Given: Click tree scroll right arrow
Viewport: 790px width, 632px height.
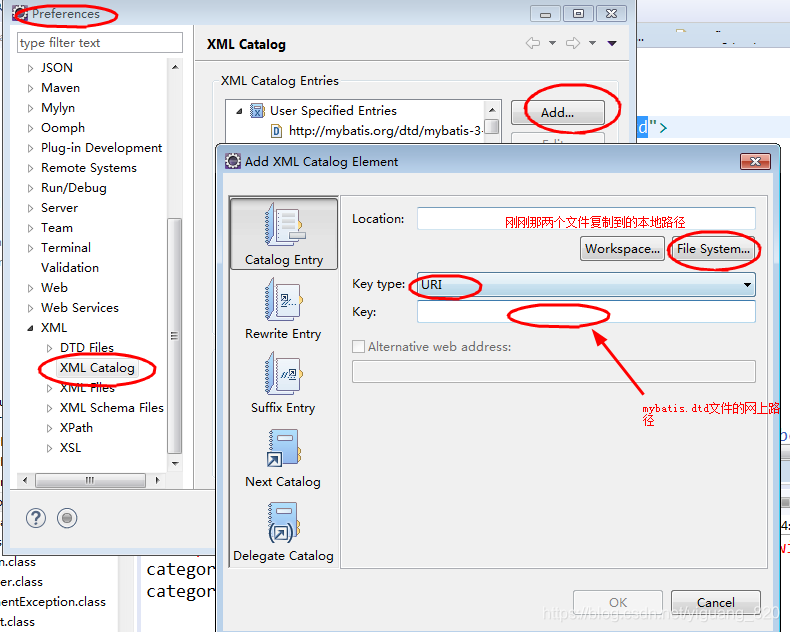Looking at the screenshot, I should click(158, 480).
